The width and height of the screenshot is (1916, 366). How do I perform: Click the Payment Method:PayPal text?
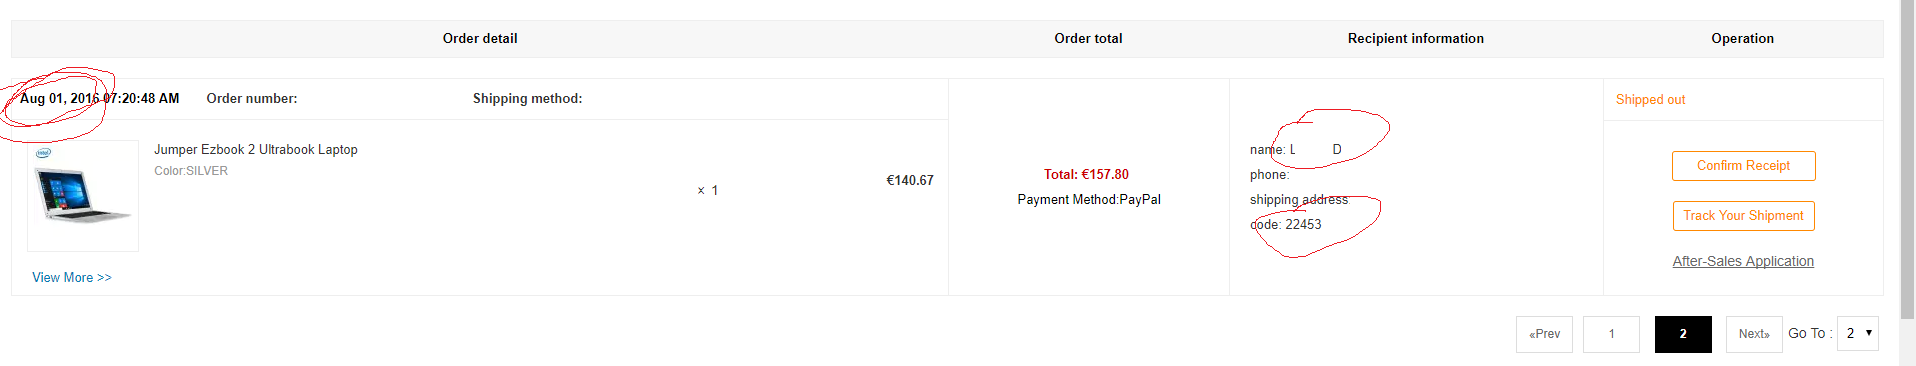click(1089, 200)
